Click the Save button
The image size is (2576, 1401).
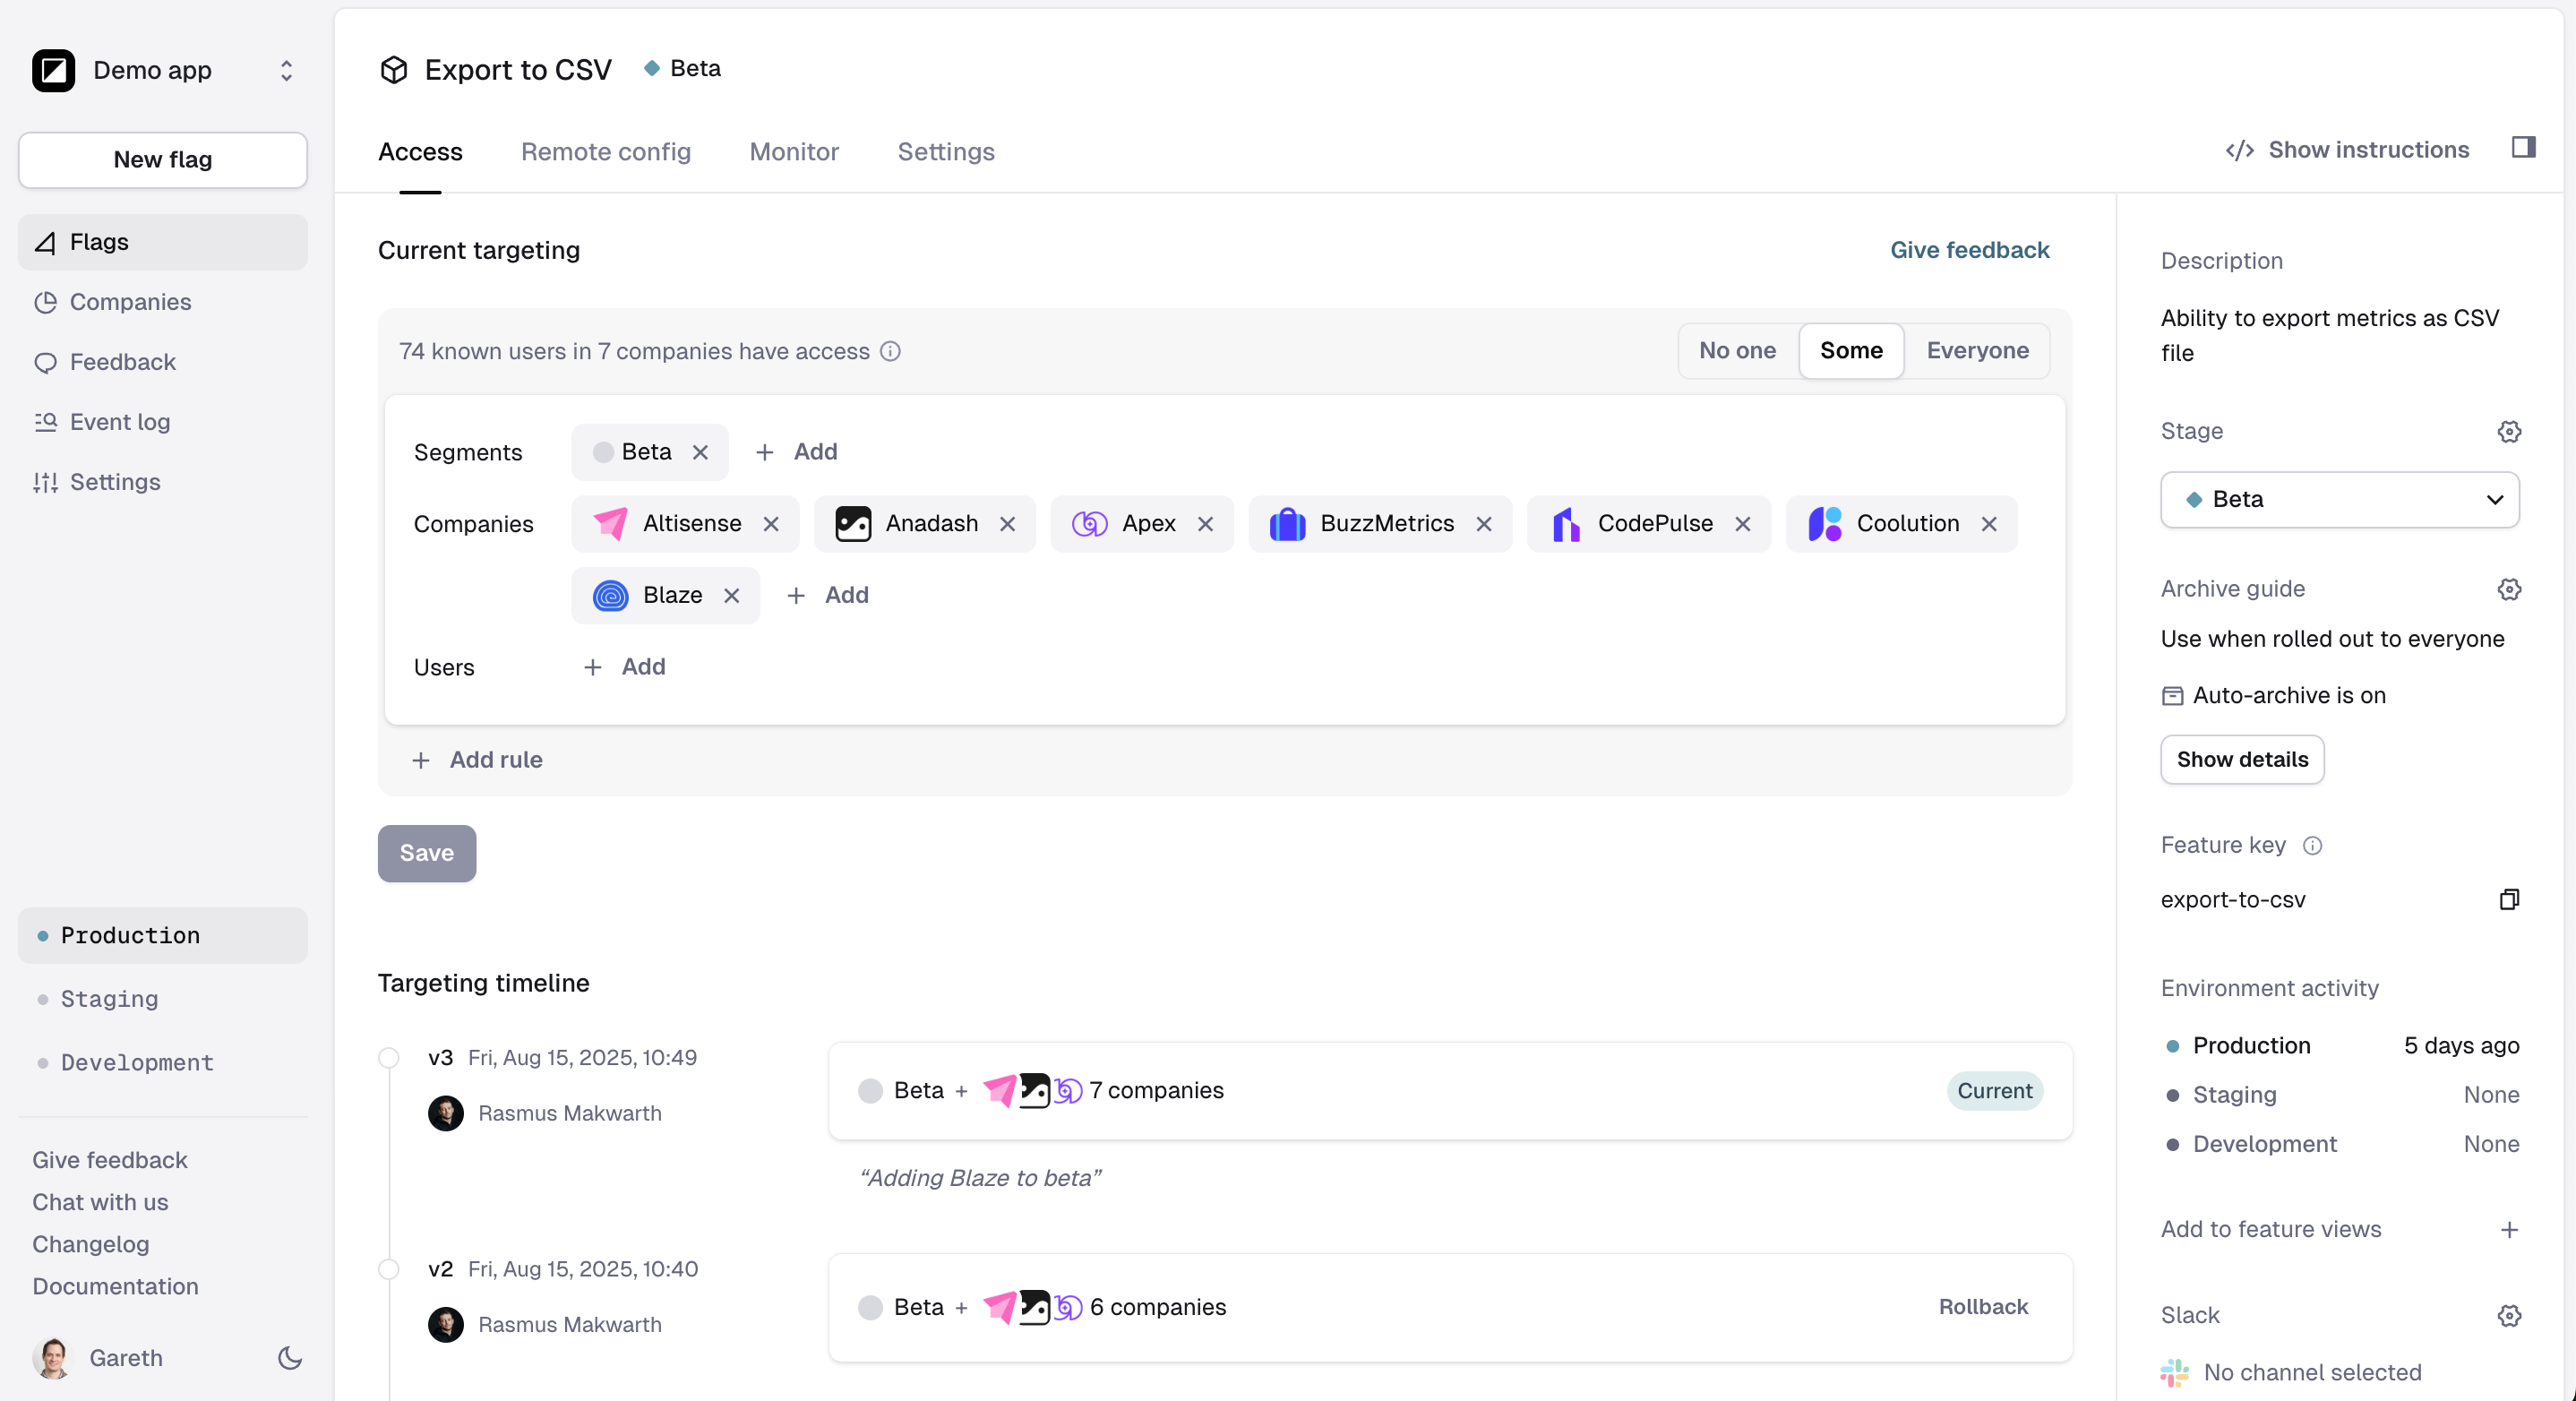pyautogui.click(x=426, y=852)
